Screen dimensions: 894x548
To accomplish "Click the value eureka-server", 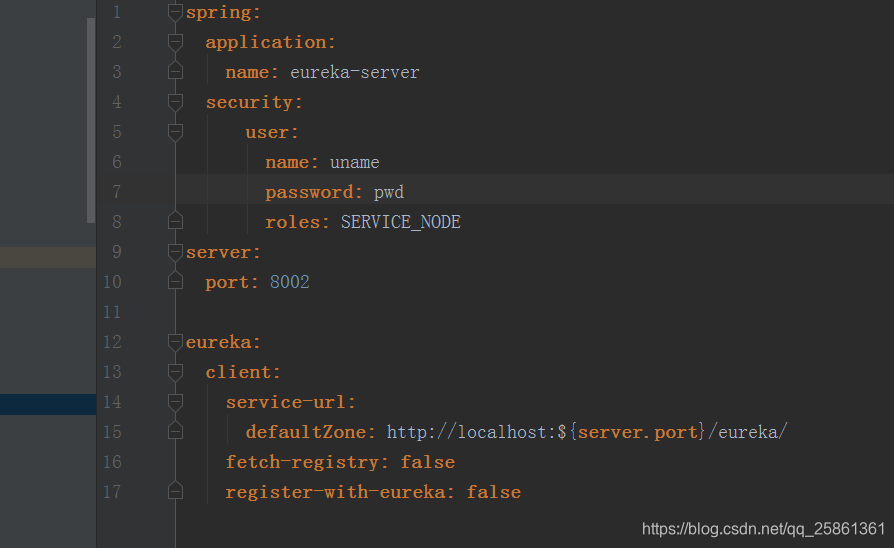I will click(355, 72).
